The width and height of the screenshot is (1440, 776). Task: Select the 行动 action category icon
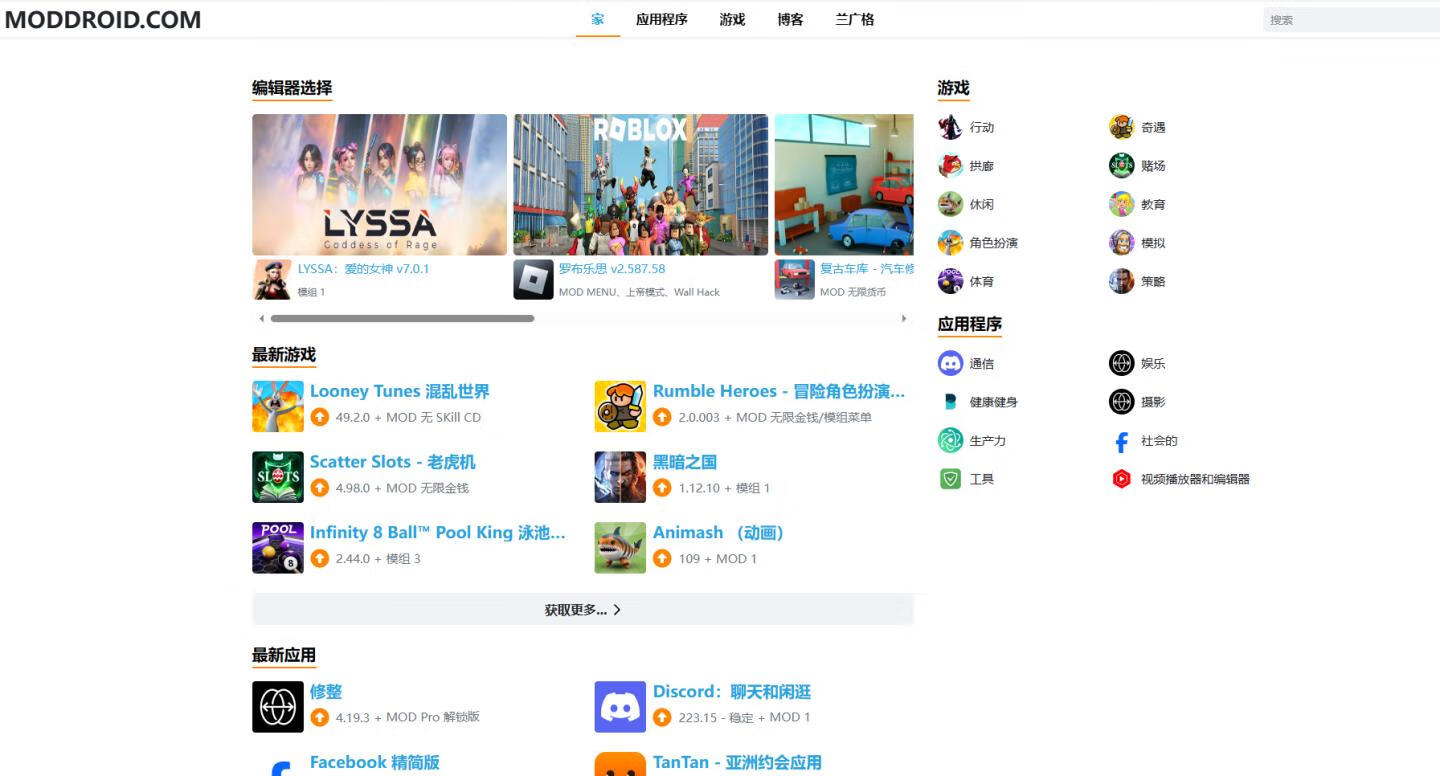[x=950, y=127]
